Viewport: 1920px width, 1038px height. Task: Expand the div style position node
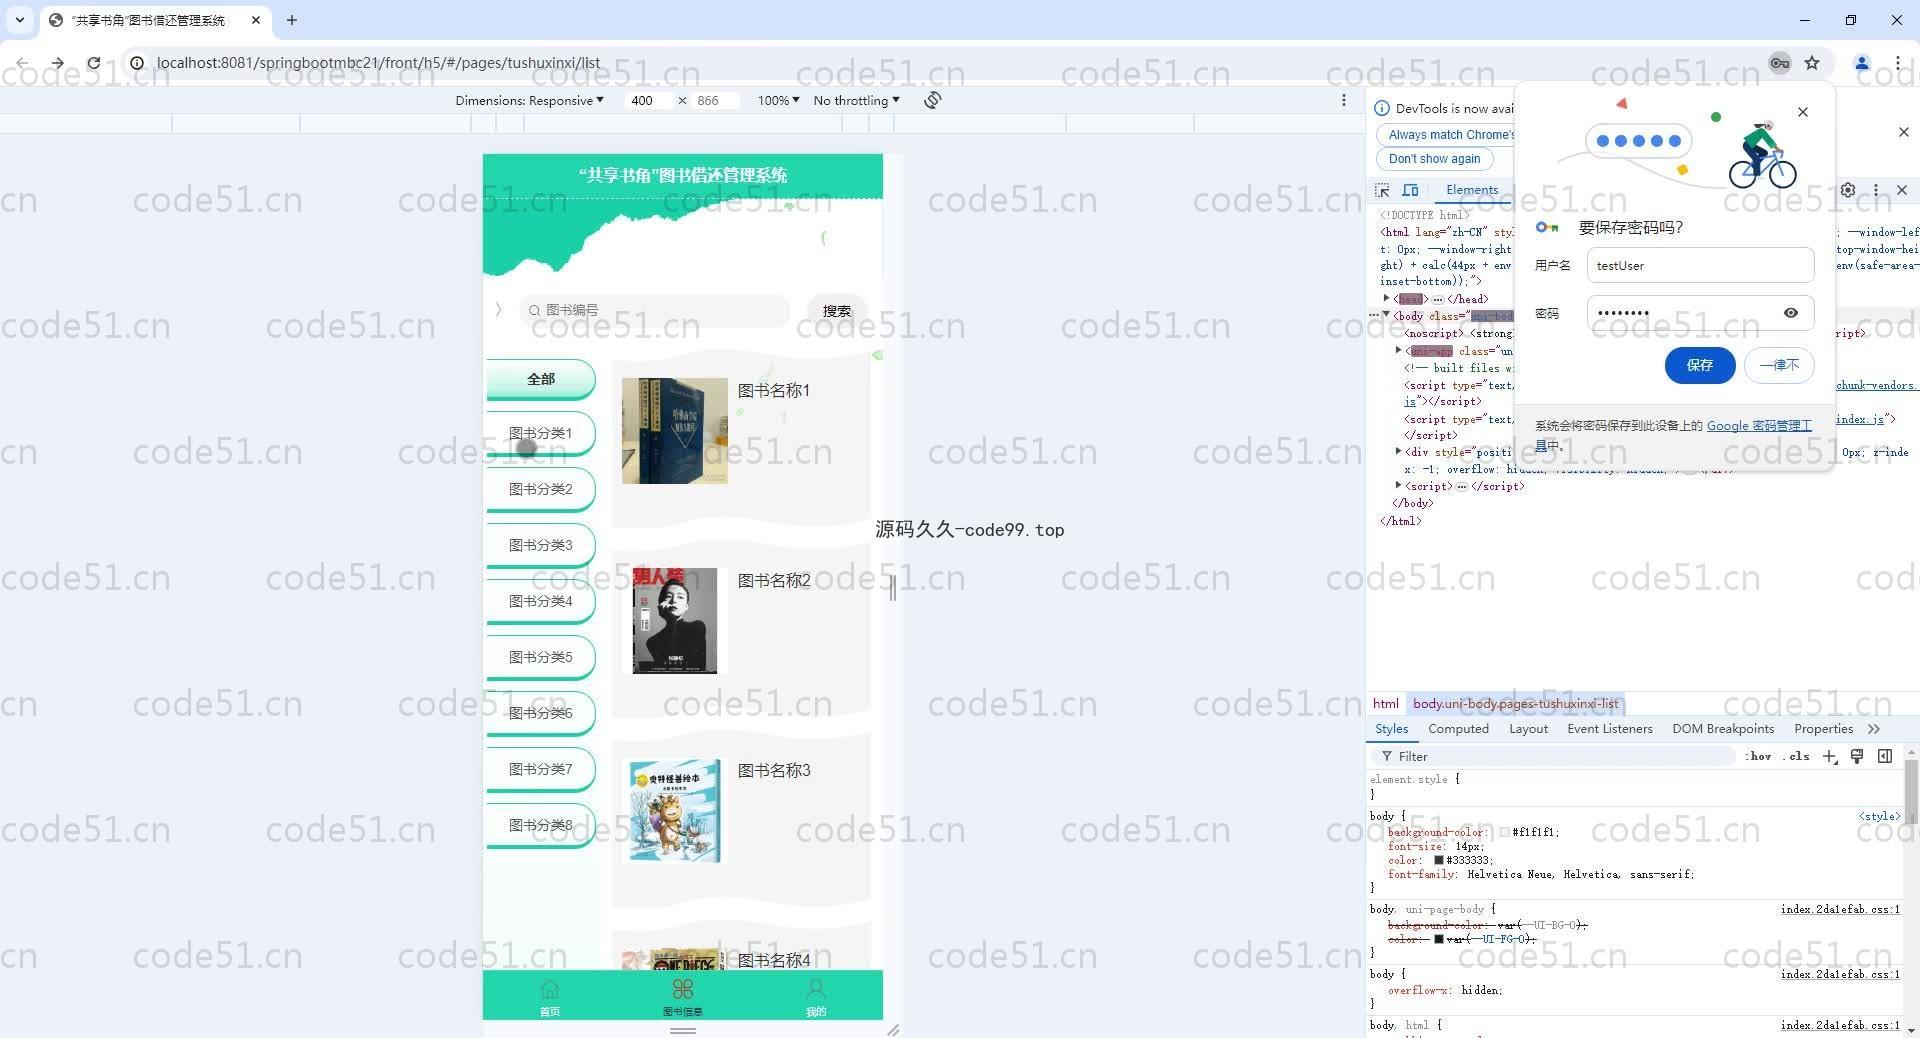pos(1399,451)
